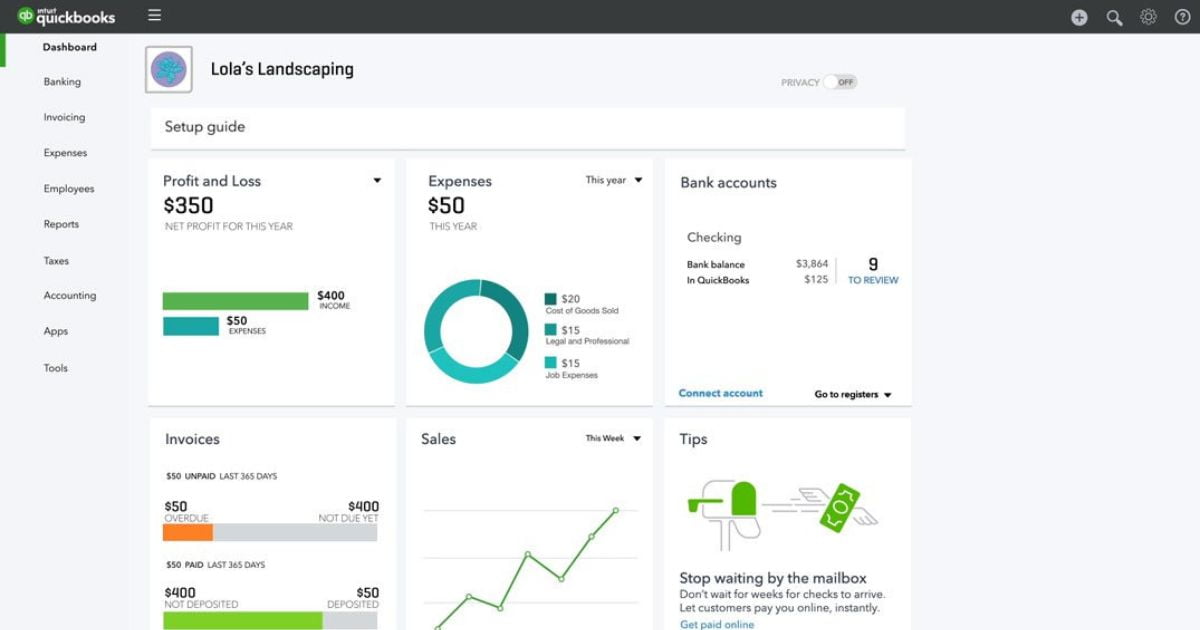This screenshot has height=630, width=1200.
Task: Expand the Go to registers dropdown
Action: (x=853, y=395)
